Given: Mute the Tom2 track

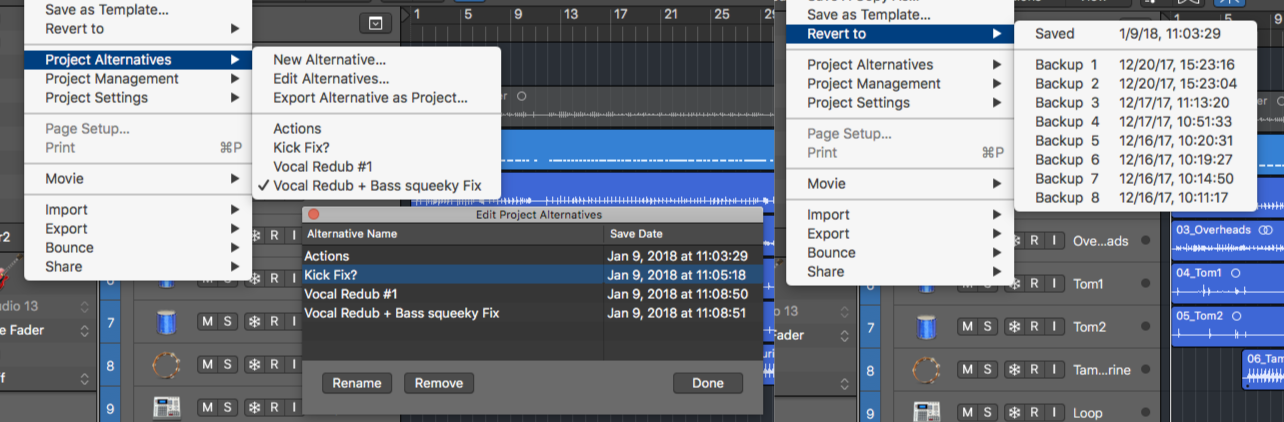Looking at the screenshot, I should pos(966,326).
